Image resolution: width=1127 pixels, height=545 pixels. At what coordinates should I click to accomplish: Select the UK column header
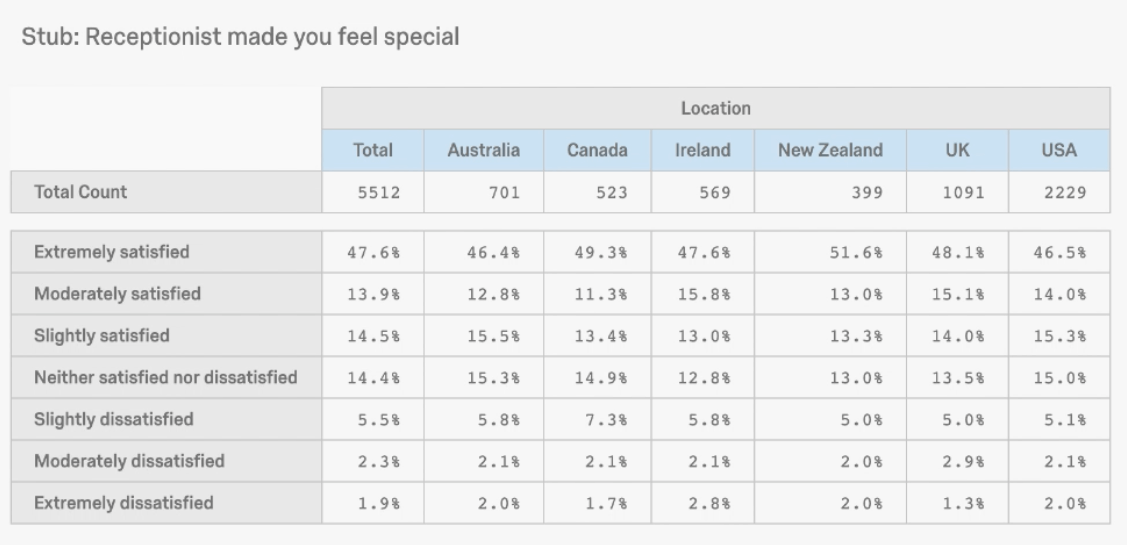coord(957,150)
